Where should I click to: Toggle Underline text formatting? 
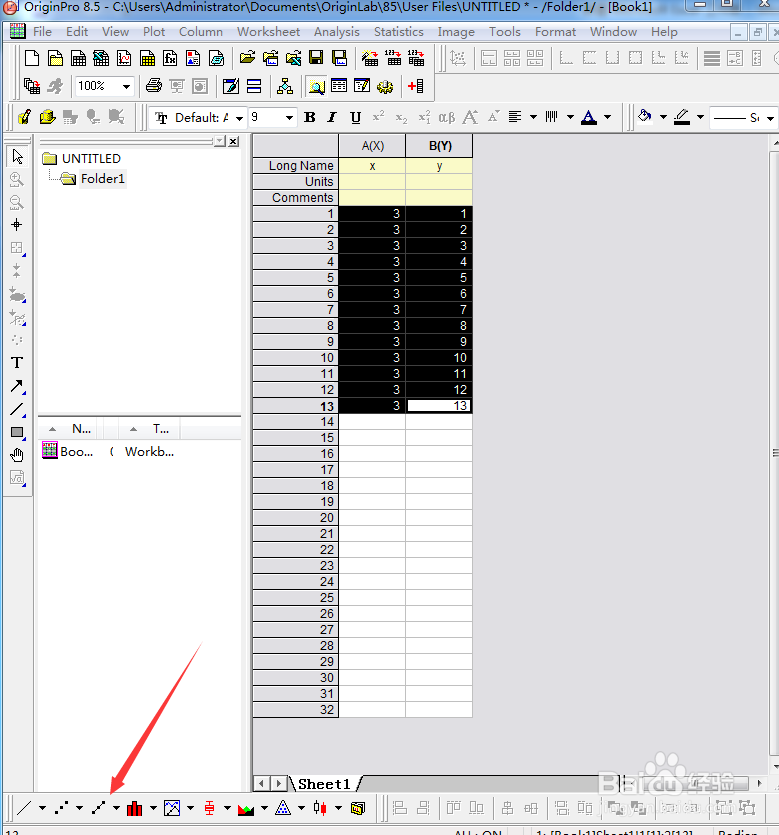click(356, 117)
